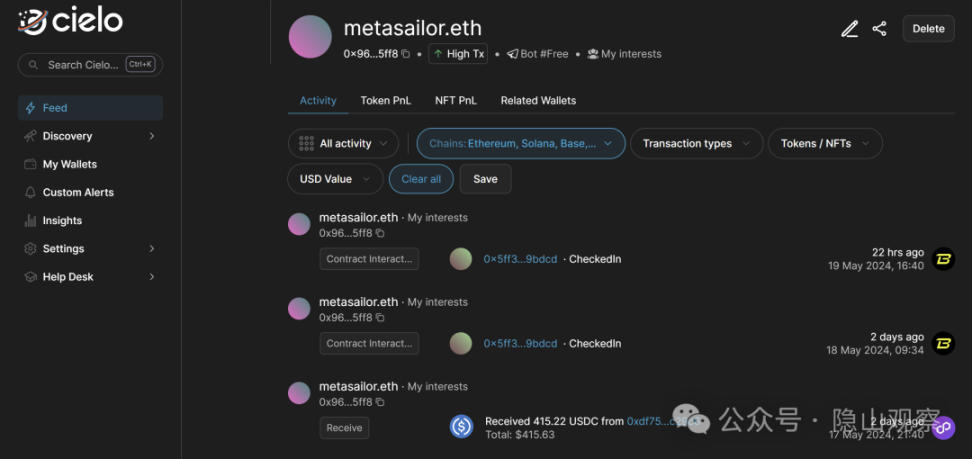Open the All activity dropdown

click(x=343, y=143)
